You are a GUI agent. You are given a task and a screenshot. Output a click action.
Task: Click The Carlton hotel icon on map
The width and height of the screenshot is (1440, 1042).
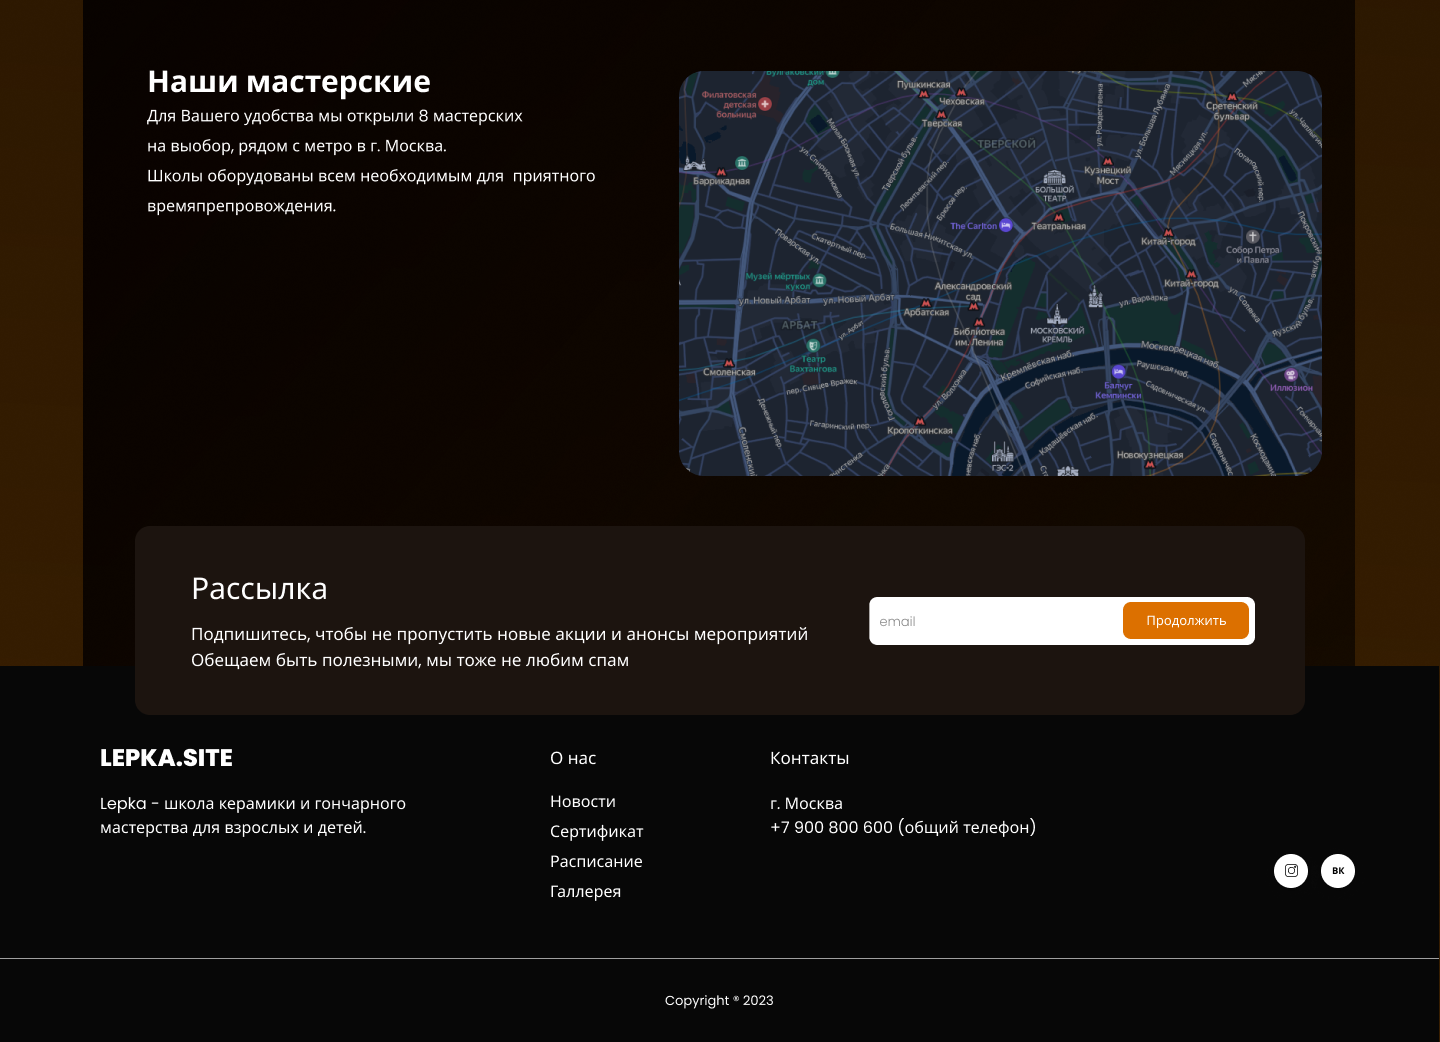pos(1006,226)
